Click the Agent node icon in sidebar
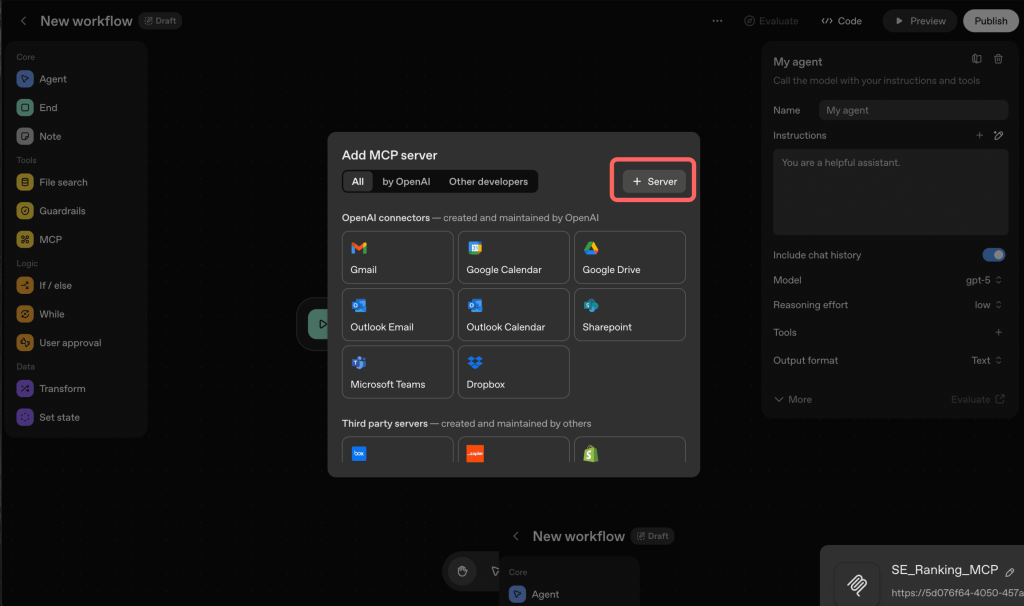Viewport: 1024px width, 606px height. click(x=25, y=79)
